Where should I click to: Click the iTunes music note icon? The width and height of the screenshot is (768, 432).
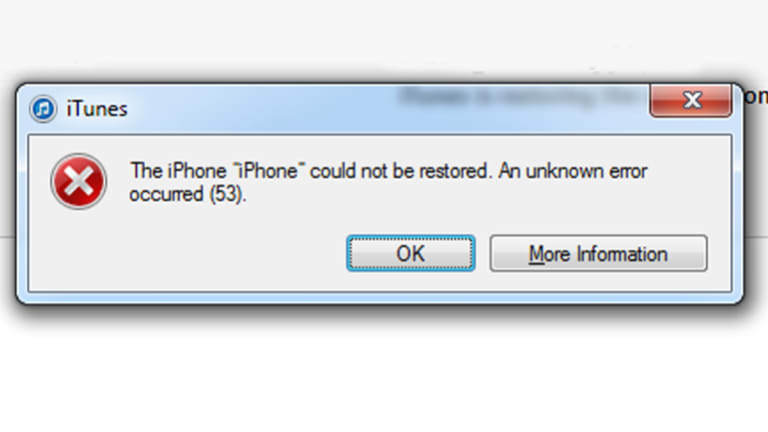click(43, 109)
